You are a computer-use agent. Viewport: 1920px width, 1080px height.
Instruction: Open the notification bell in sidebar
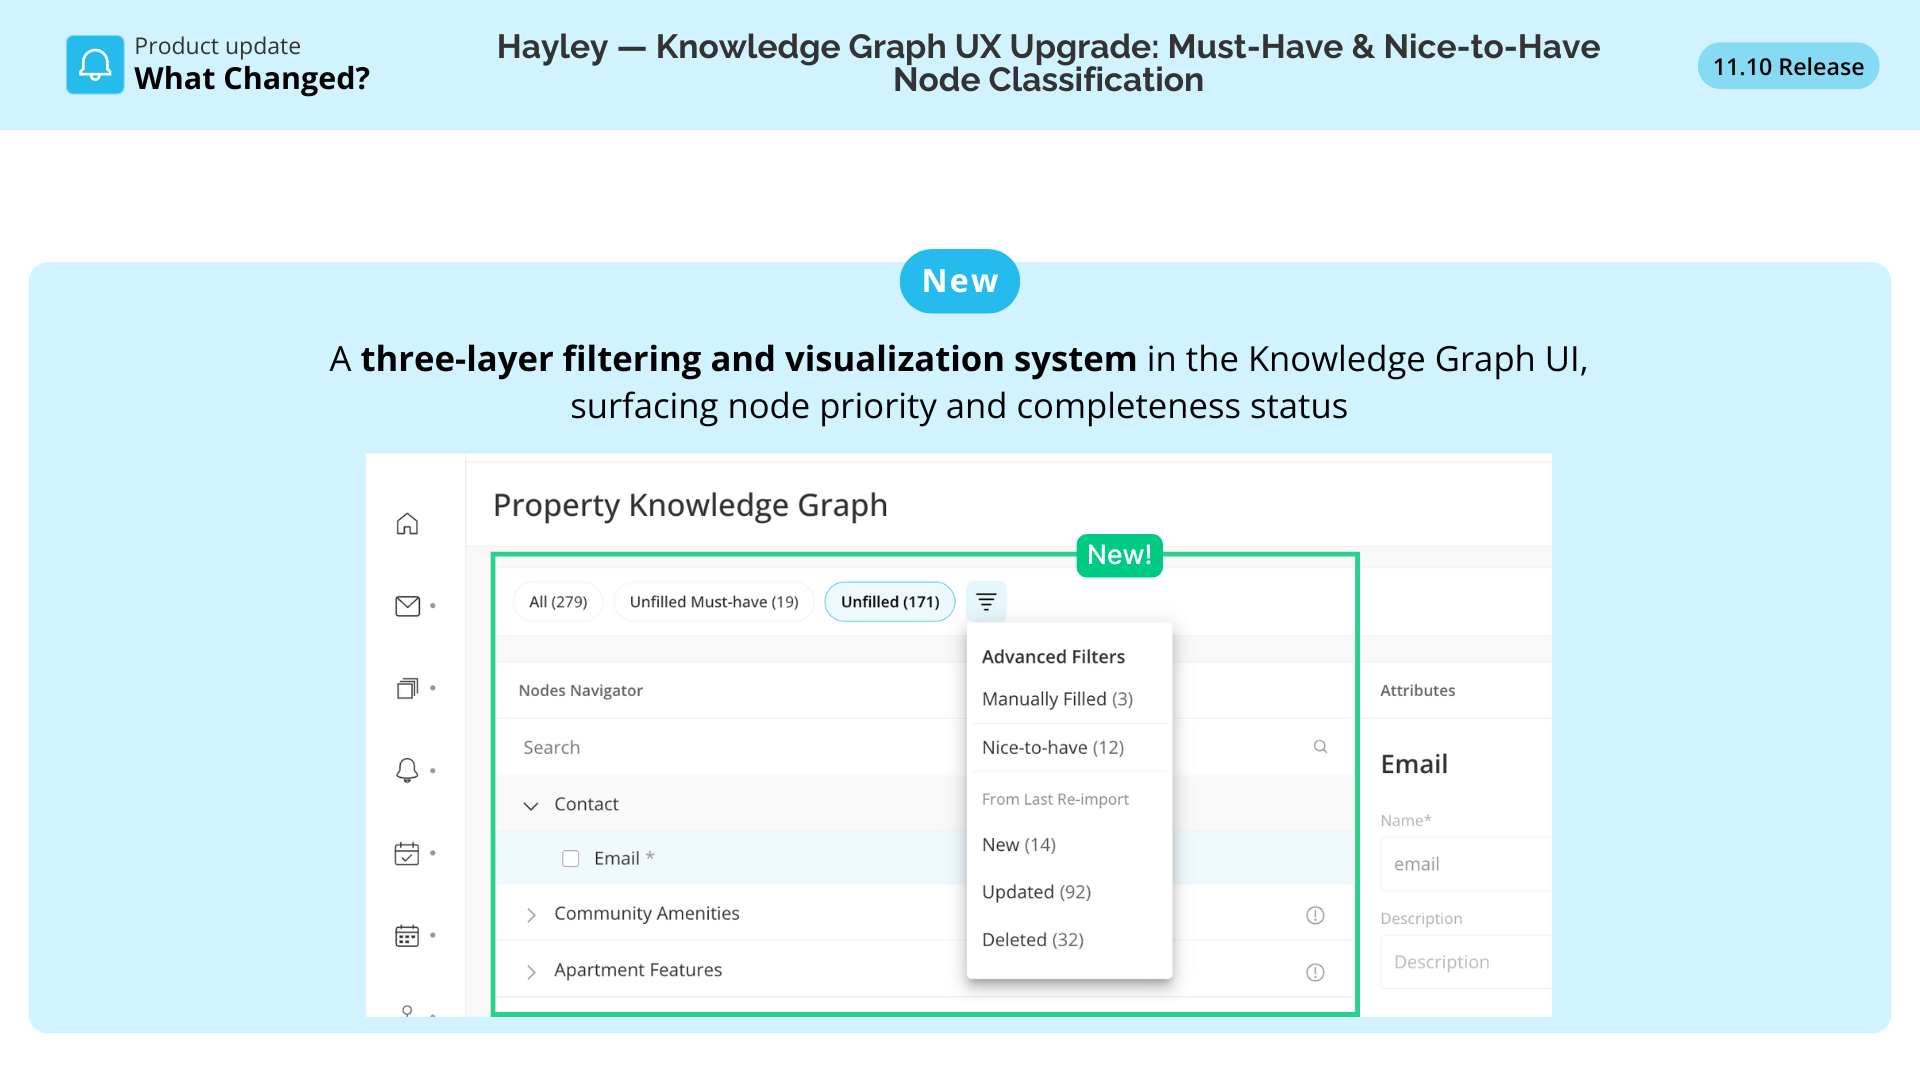407,770
